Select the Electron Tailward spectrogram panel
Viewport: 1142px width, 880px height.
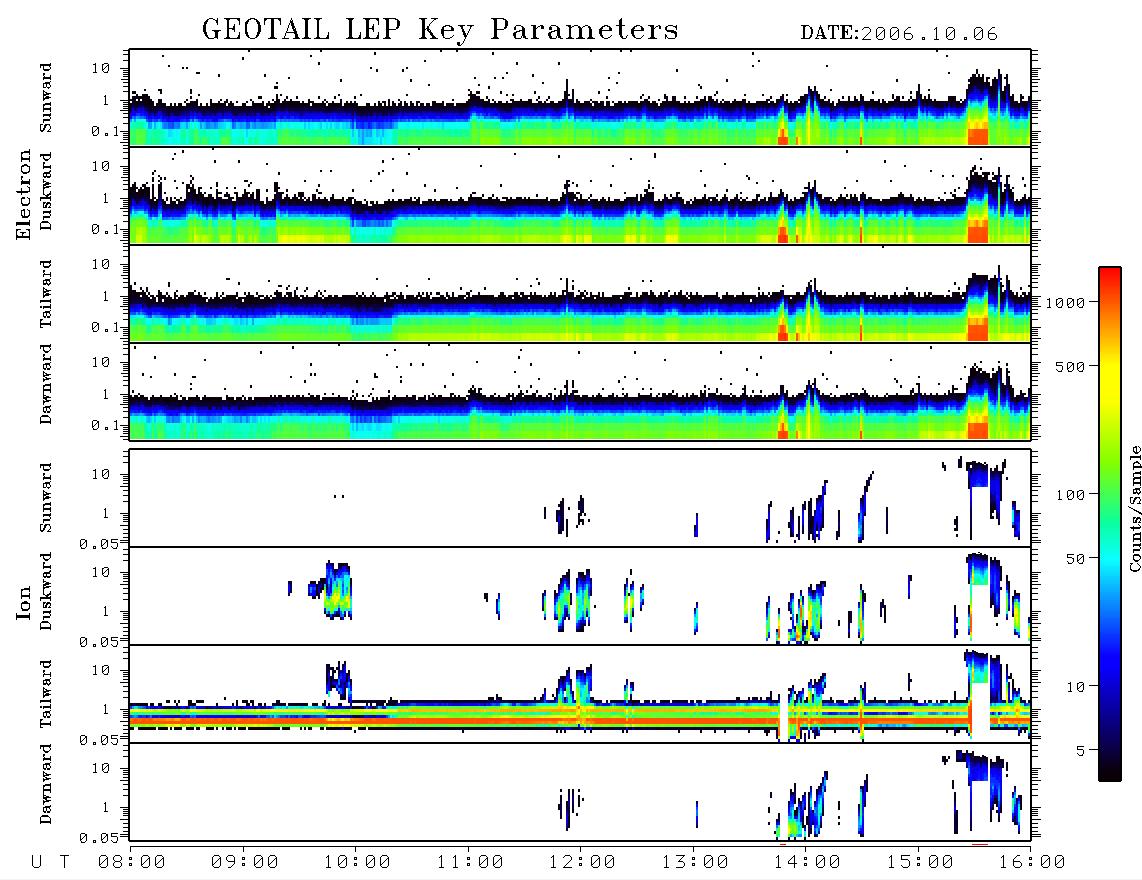pos(580,294)
